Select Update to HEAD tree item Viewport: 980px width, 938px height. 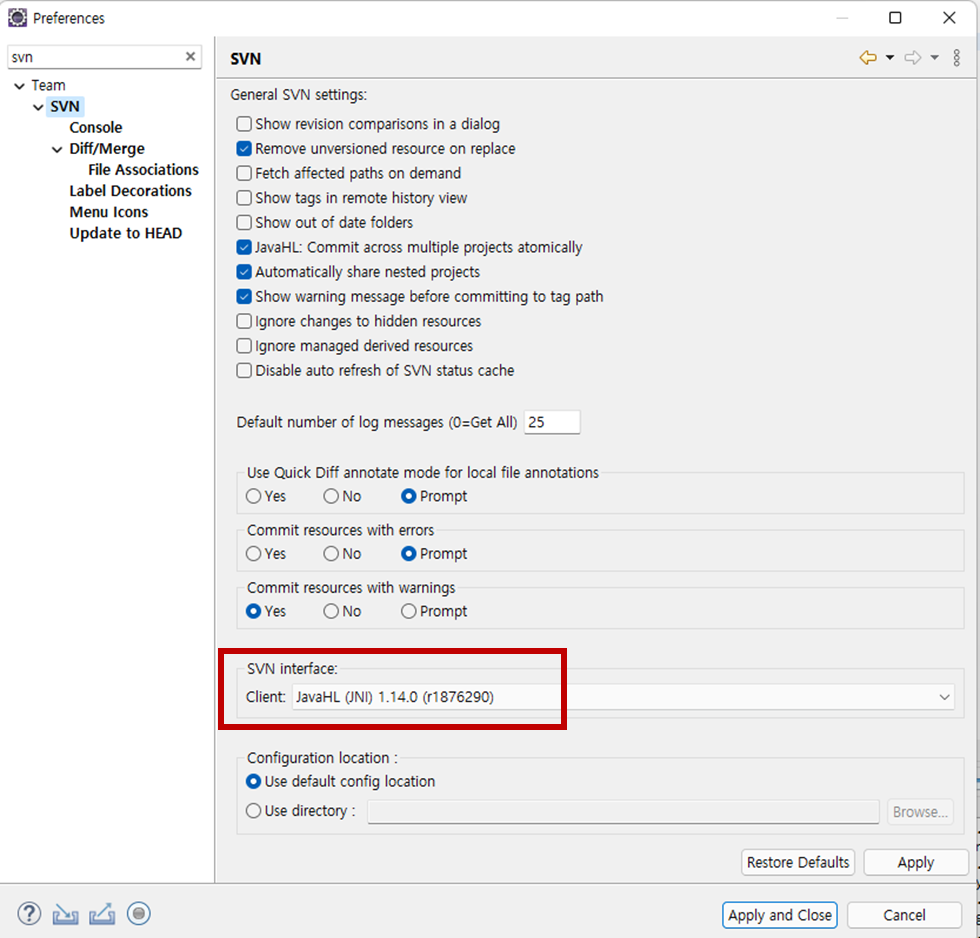(x=126, y=234)
